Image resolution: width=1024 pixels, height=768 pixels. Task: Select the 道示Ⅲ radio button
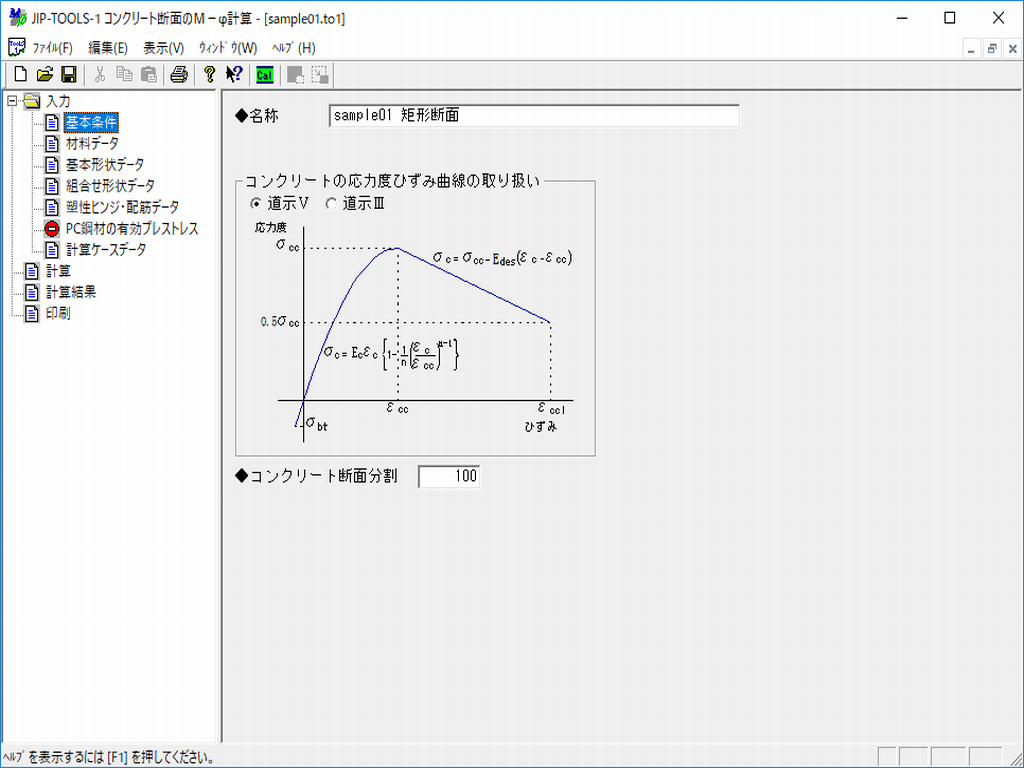(331, 203)
